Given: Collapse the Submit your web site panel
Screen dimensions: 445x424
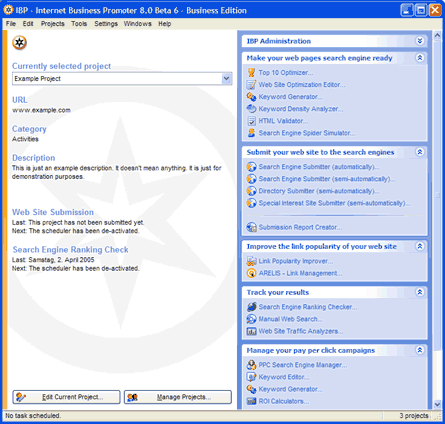Looking at the screenshot, I should coord(420,152).
